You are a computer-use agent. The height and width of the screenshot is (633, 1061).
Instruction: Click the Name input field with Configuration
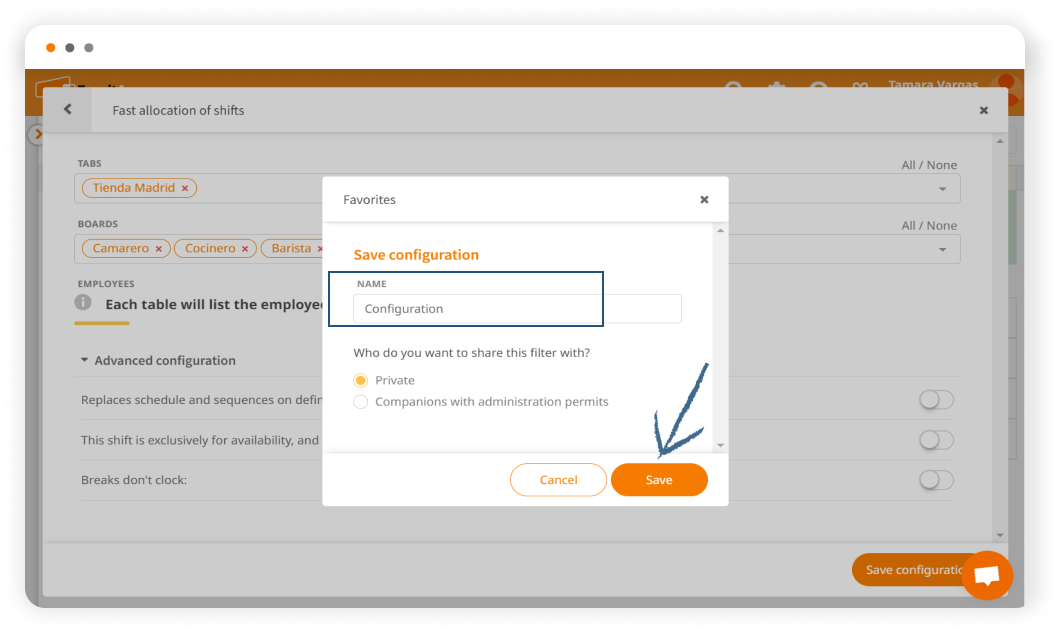(517, 309)
